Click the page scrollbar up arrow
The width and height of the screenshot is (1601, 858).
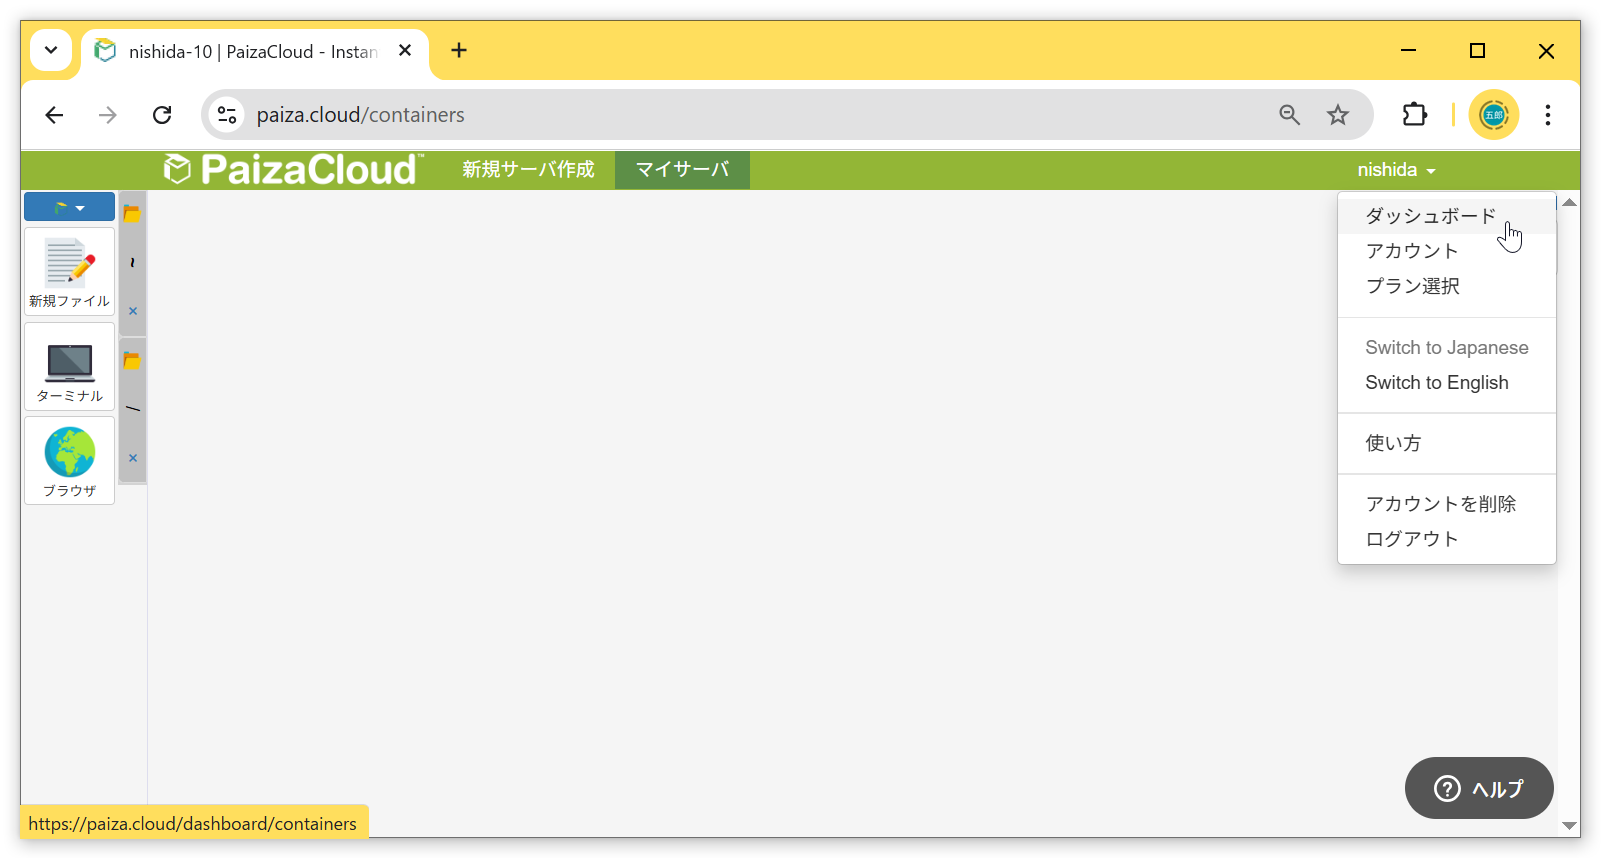tap(1569, 202)
